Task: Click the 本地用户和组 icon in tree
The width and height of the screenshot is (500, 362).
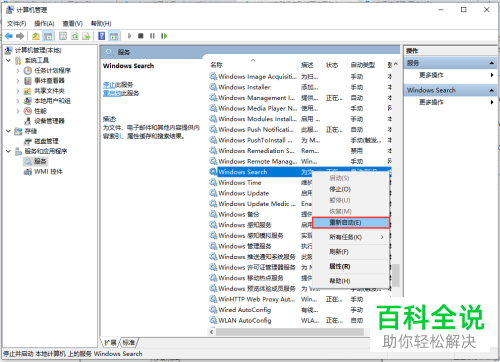Action: tap(28, 101)
